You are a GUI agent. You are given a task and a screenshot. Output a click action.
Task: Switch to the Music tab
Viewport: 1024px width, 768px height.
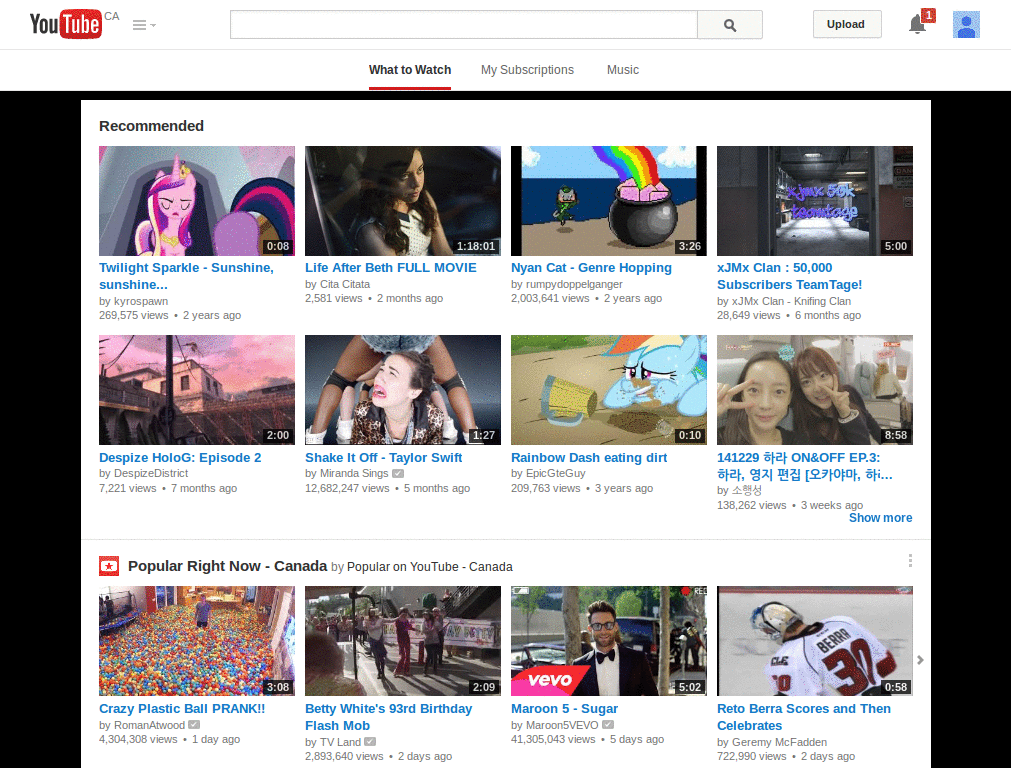click(x=622, y=70)
